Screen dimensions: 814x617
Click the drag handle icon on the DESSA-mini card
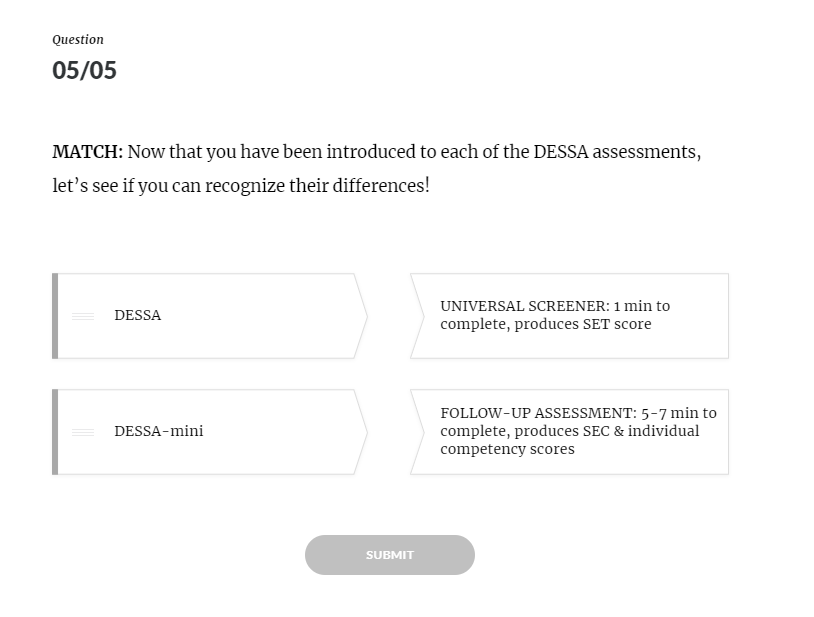[x=83, y=432]
